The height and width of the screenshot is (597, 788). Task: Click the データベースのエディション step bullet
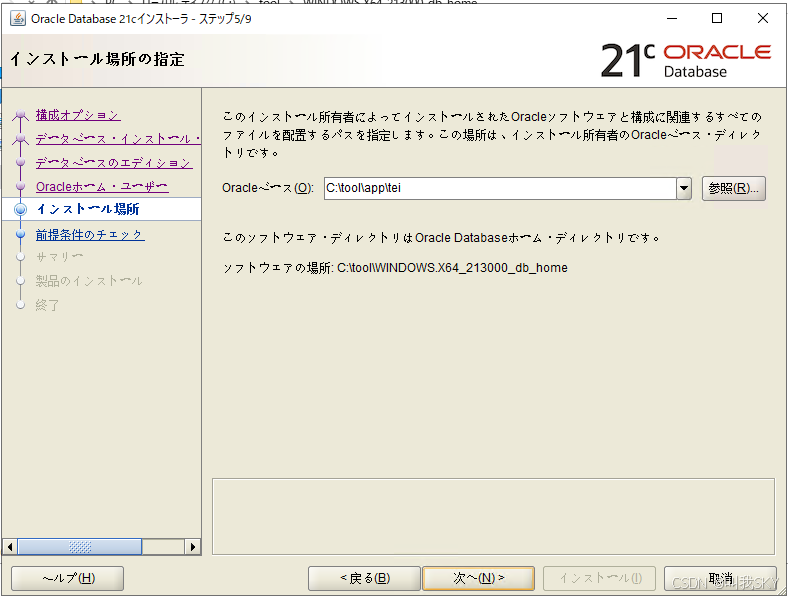point(21,162)
